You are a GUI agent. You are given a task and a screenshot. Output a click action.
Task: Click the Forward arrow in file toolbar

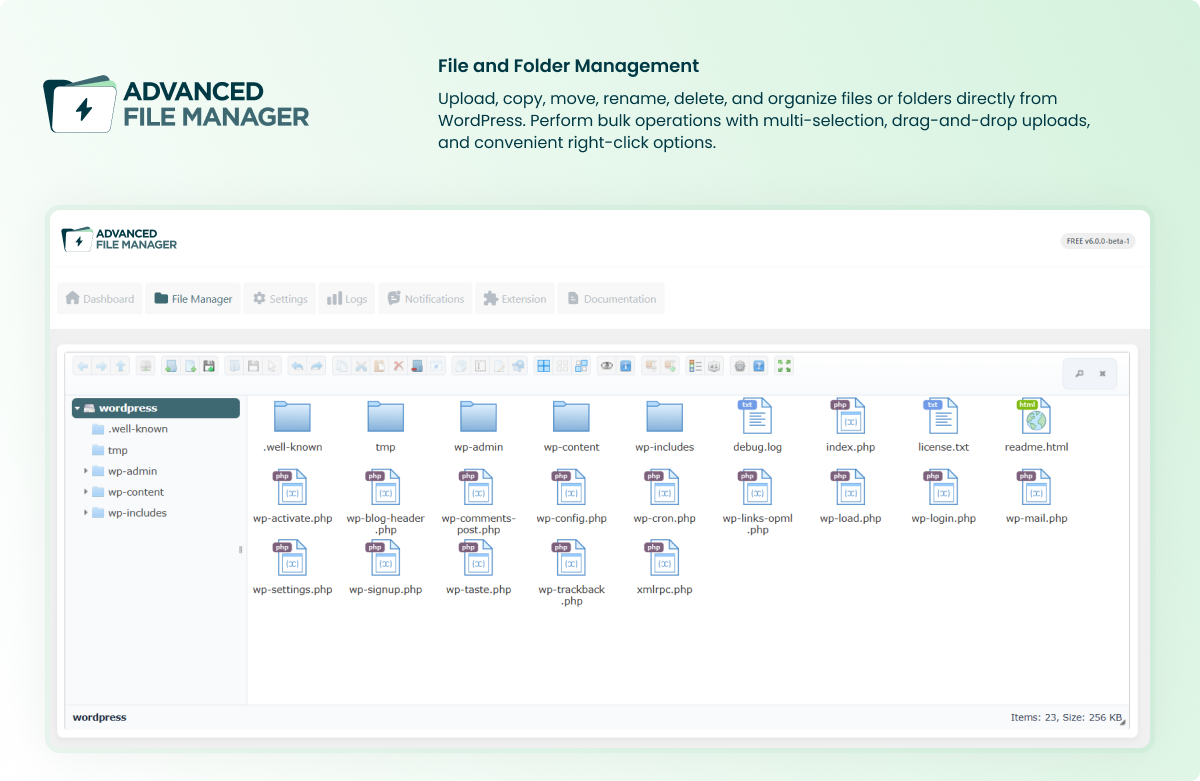point(101,367)
